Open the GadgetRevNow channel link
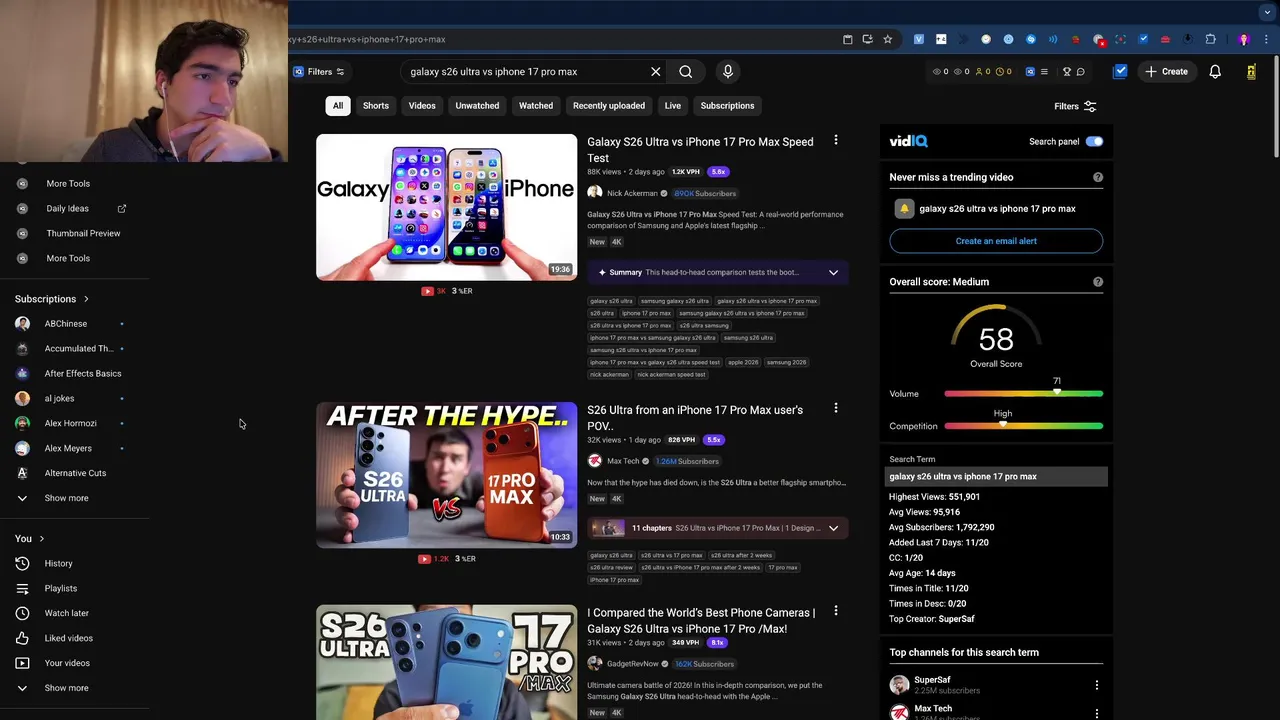Image resolution: width=1280 pixels, height=720 pixels. coord(632,664)
